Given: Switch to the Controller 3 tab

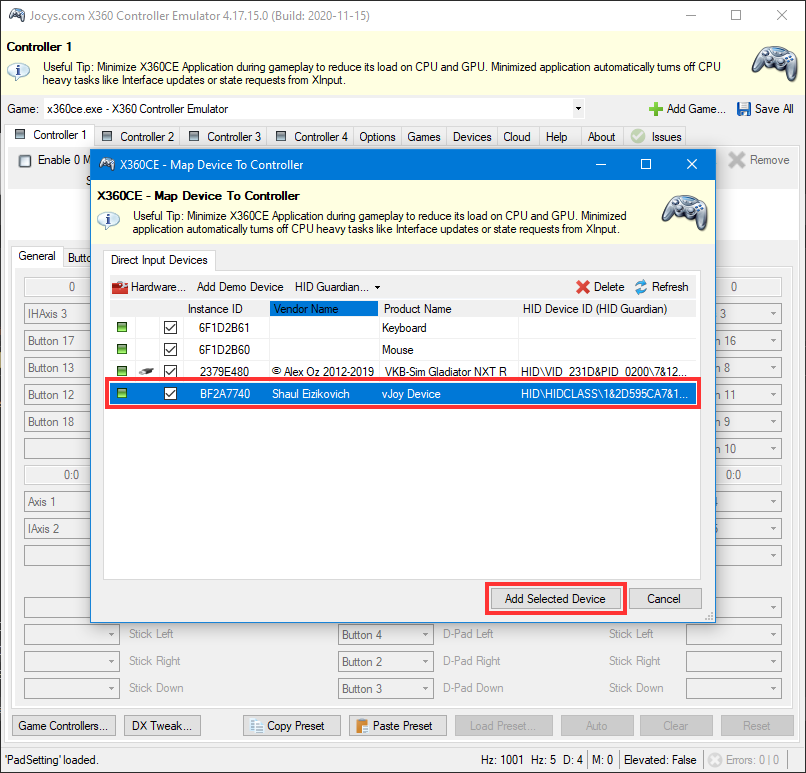Looking at the screenshot, I should click(225, 137).
